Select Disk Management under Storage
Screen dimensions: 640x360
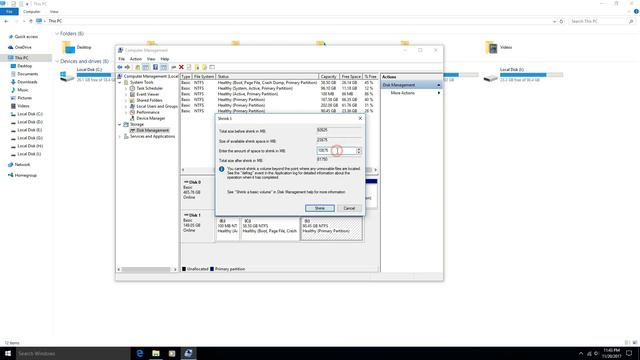152,130
